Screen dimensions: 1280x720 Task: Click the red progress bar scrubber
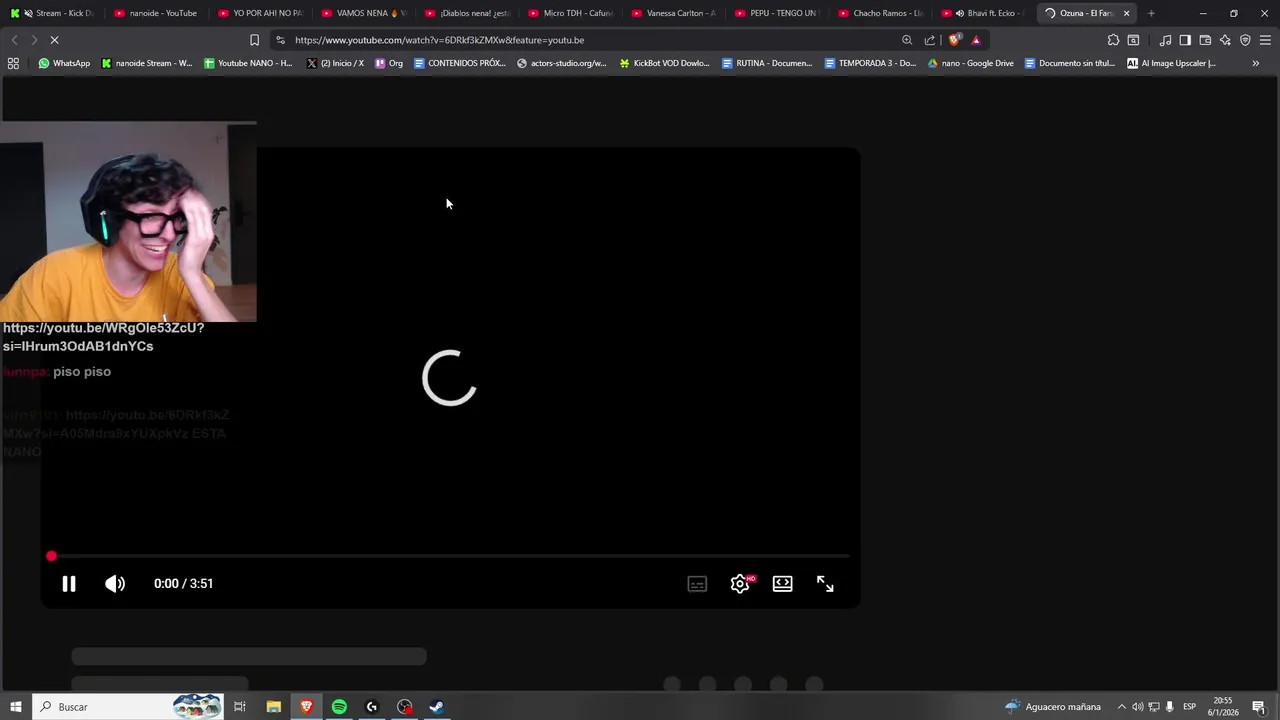coord(51,556)
